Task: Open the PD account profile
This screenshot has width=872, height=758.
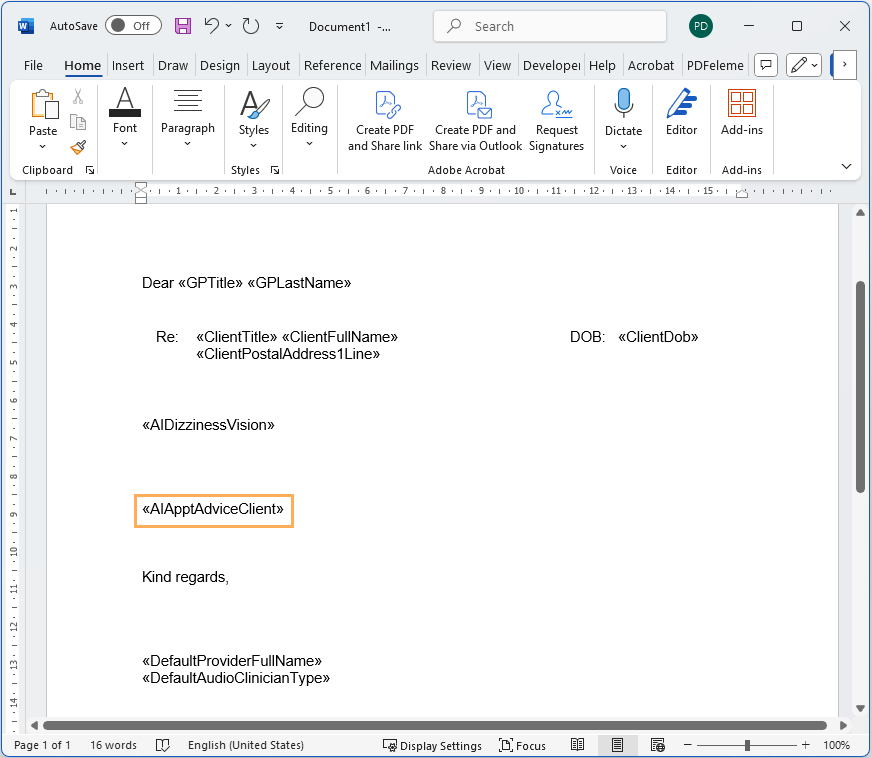Action: (701, 26)
